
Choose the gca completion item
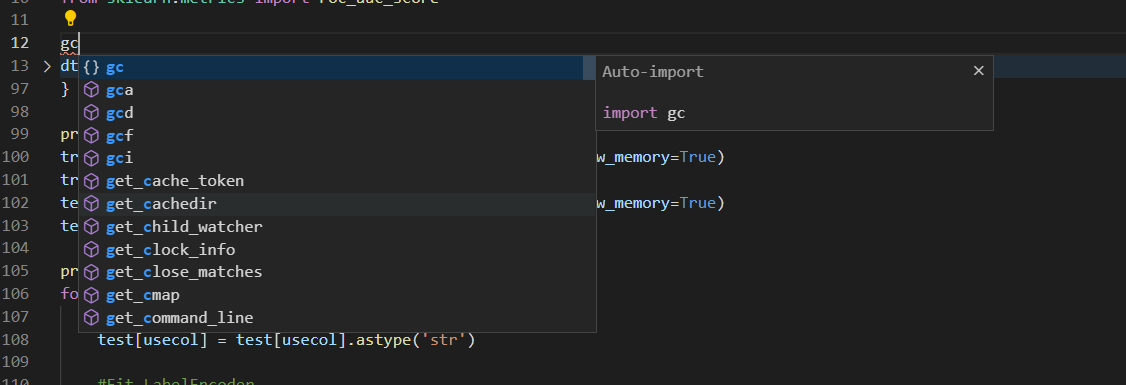[337, 91]
